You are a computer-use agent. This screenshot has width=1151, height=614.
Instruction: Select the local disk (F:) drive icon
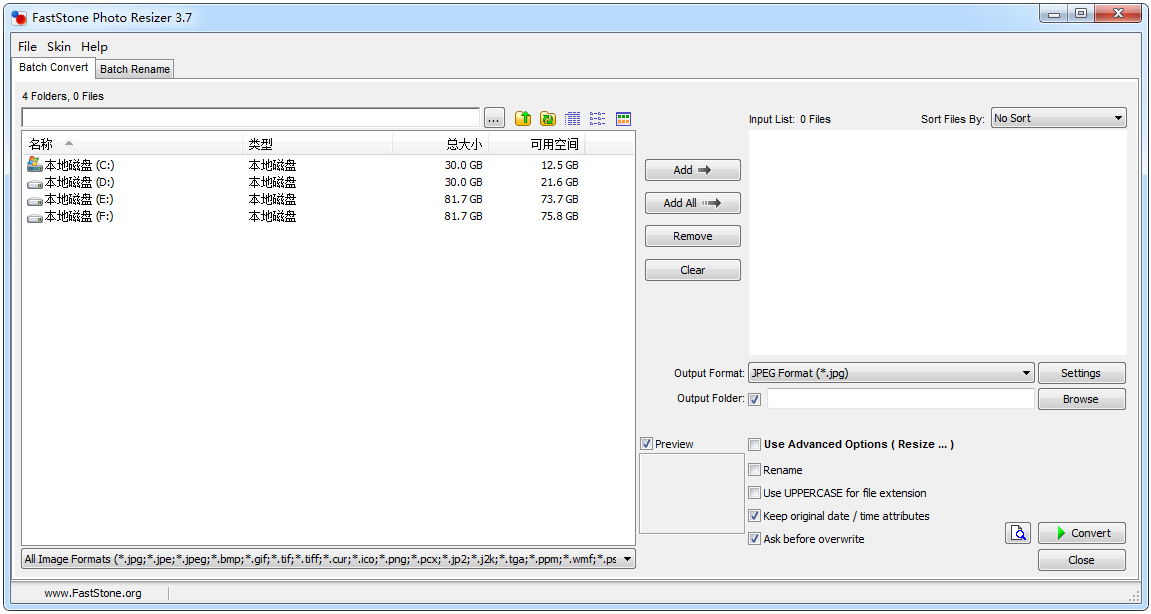[35, 217]
